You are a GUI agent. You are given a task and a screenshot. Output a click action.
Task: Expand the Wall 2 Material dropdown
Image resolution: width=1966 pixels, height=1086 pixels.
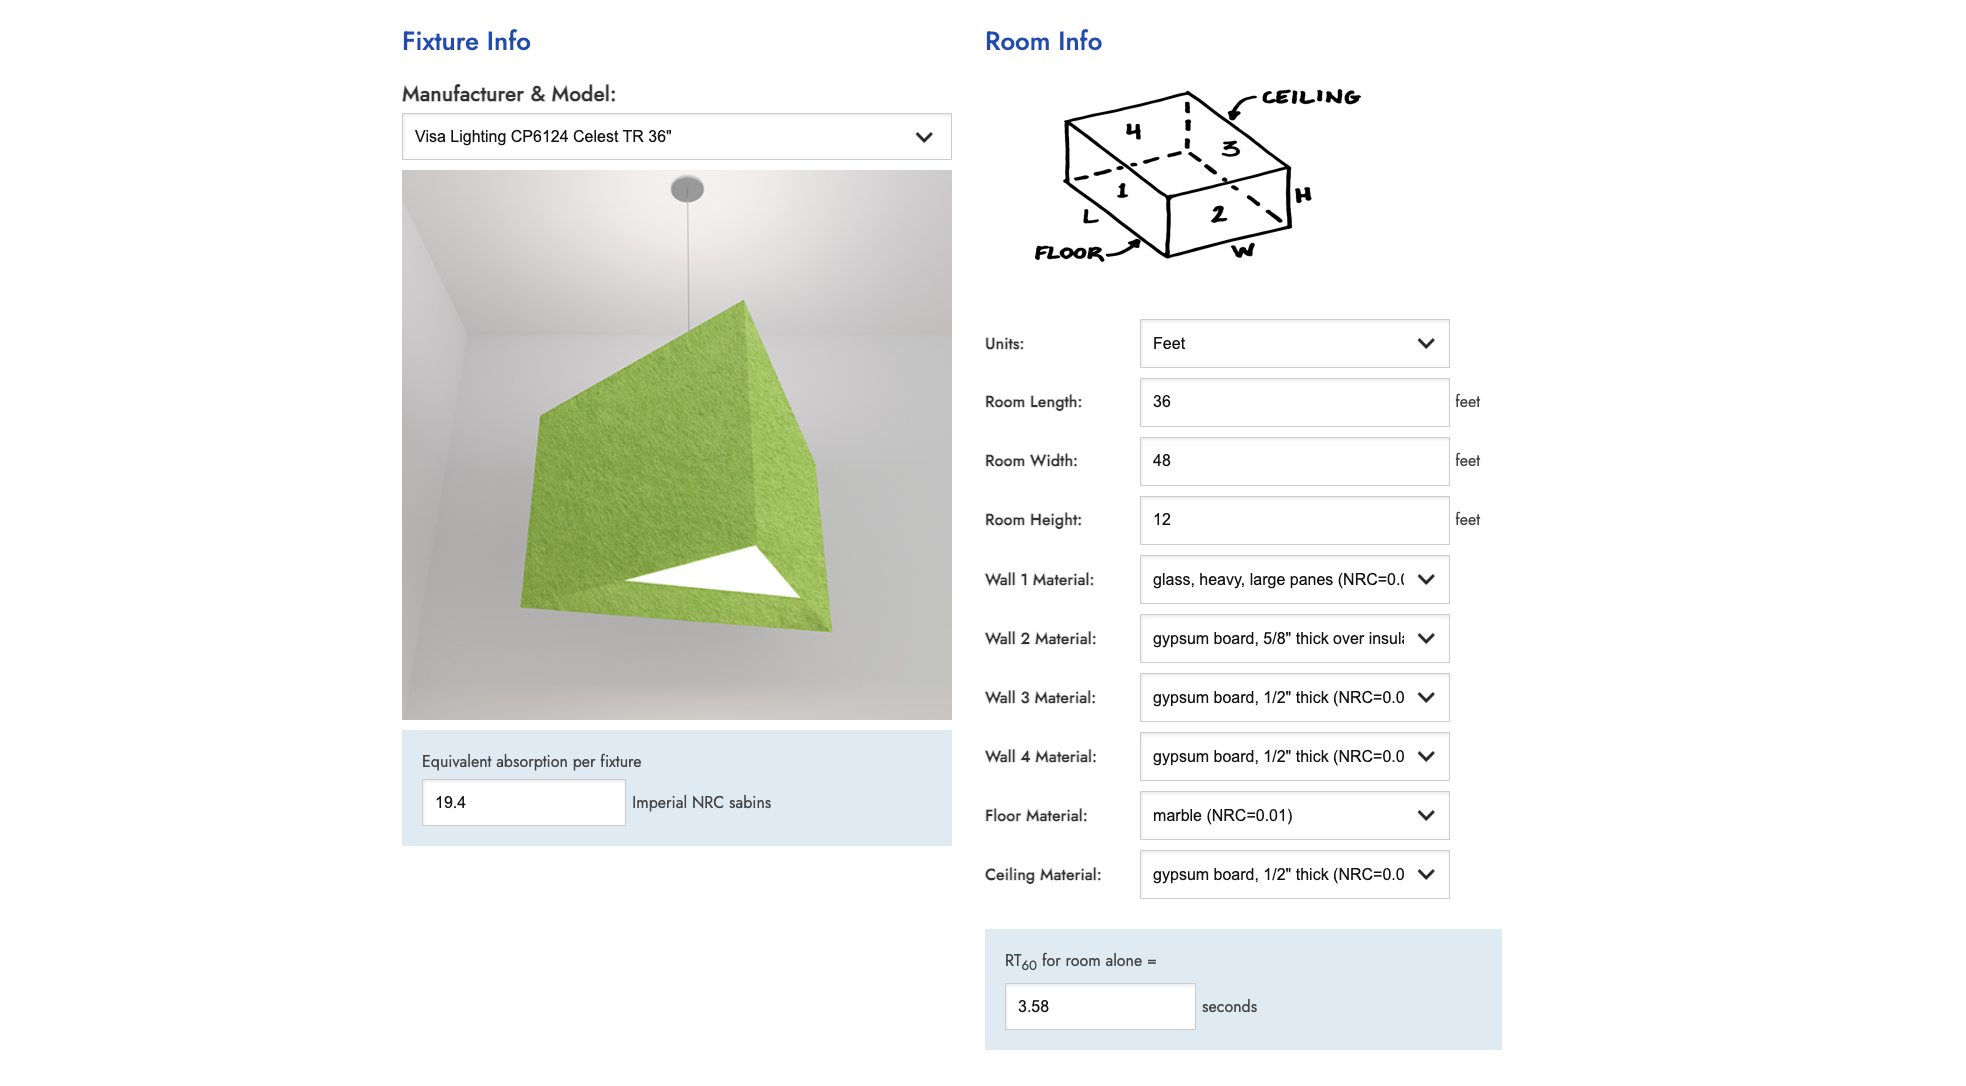coord(1427,638)
